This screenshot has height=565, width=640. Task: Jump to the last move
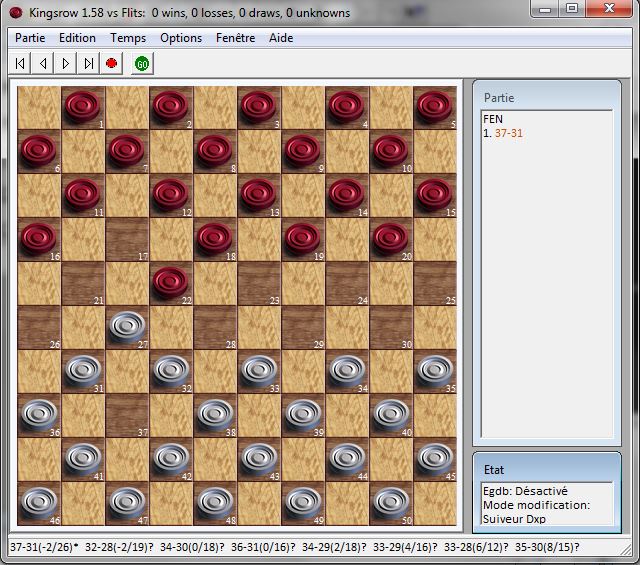(89, 63)
